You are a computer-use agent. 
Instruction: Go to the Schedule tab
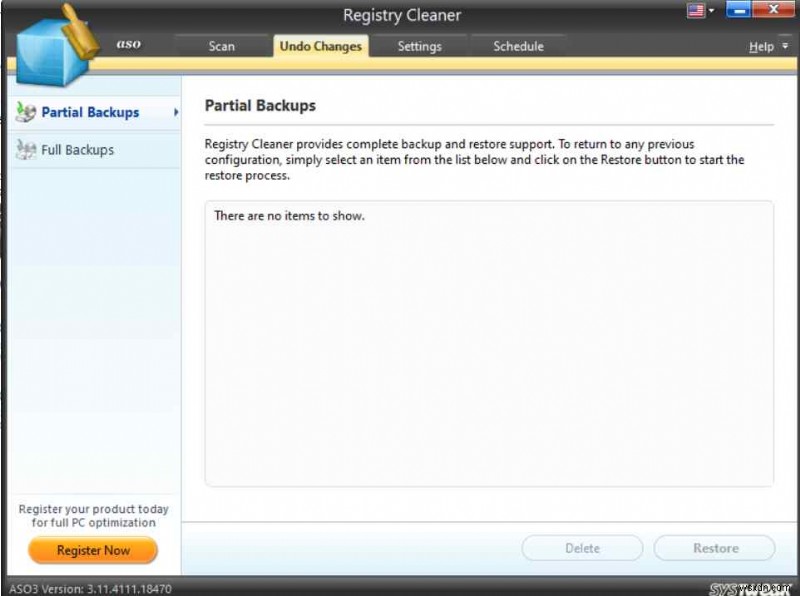(518, 46)
